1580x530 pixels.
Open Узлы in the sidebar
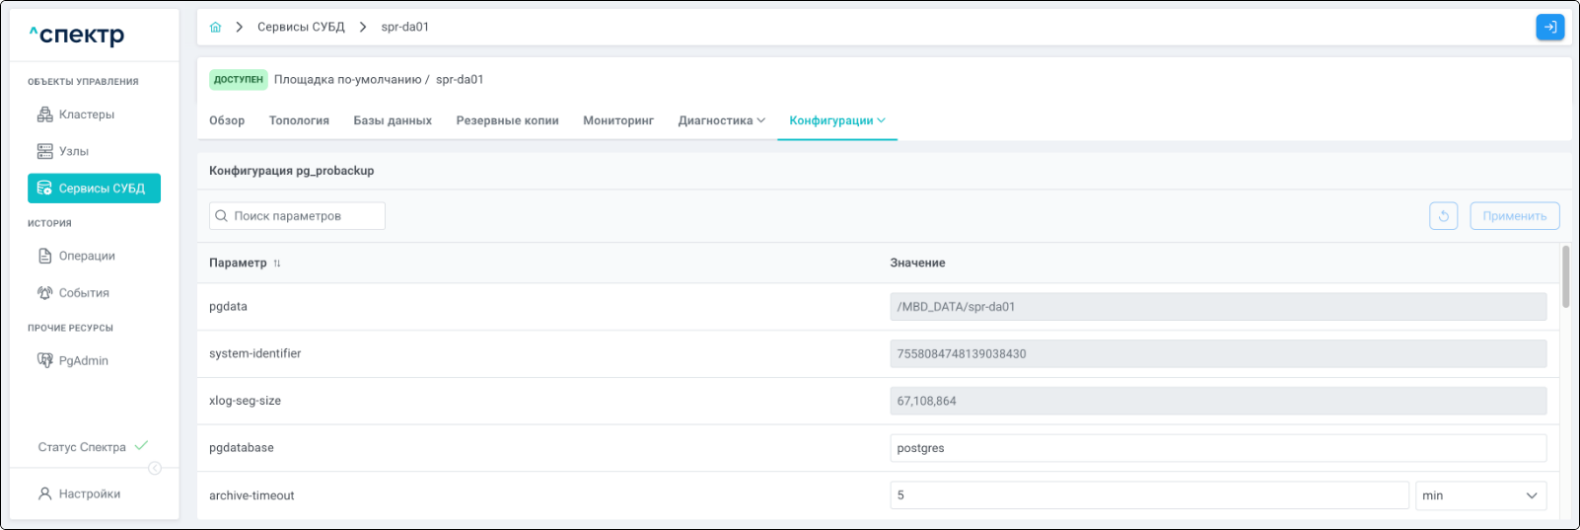(73, 151)
